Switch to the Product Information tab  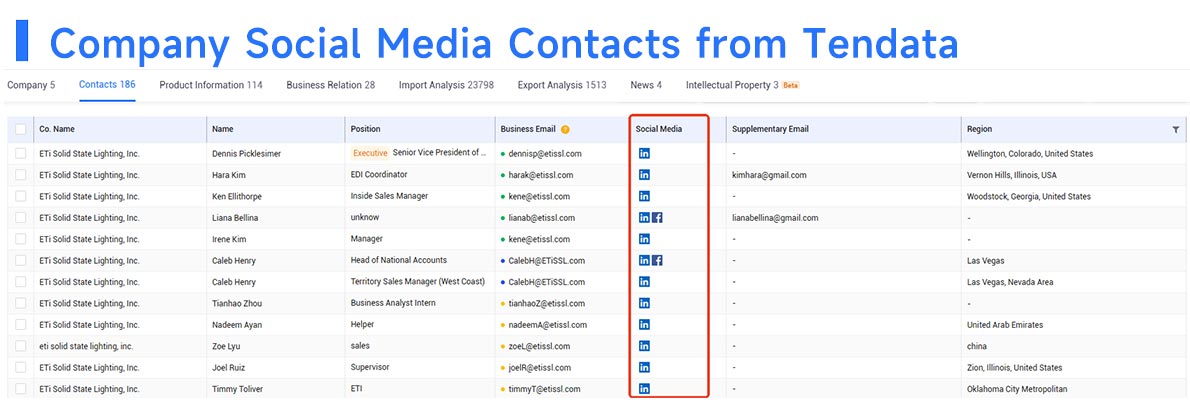tap(210, 85)
